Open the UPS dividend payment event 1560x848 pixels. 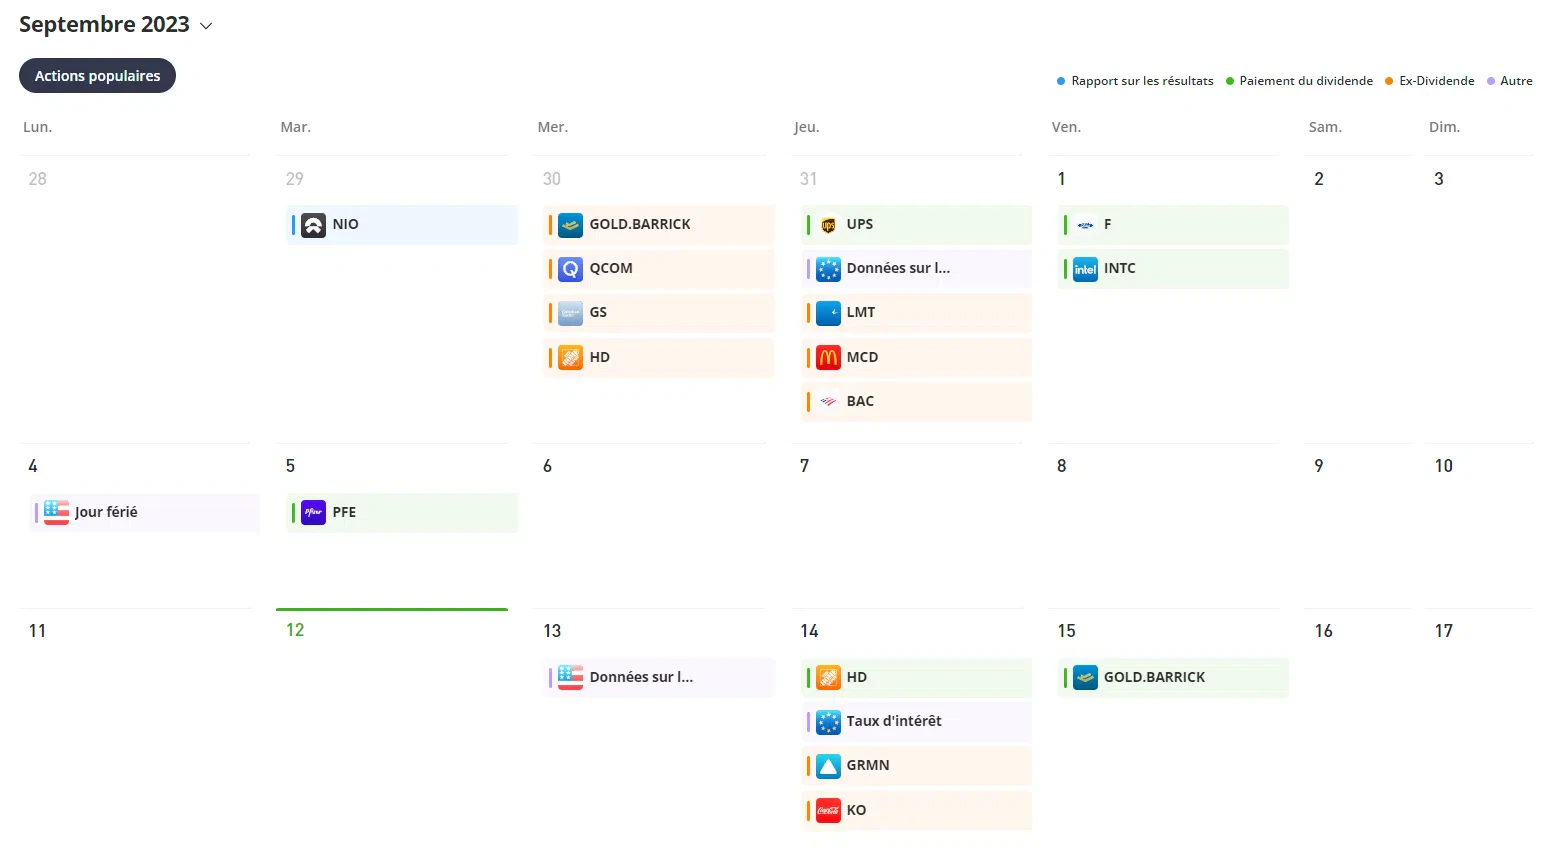pos(916,225)
